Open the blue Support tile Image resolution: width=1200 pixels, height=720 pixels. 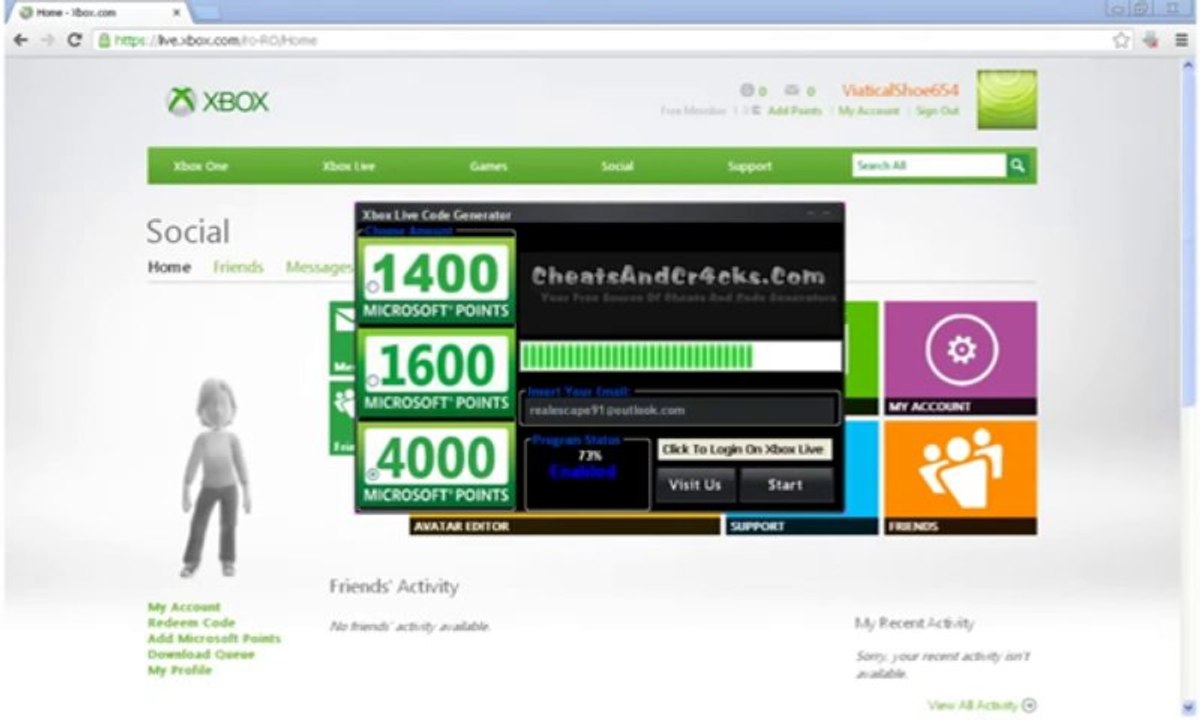pos(802,477)
